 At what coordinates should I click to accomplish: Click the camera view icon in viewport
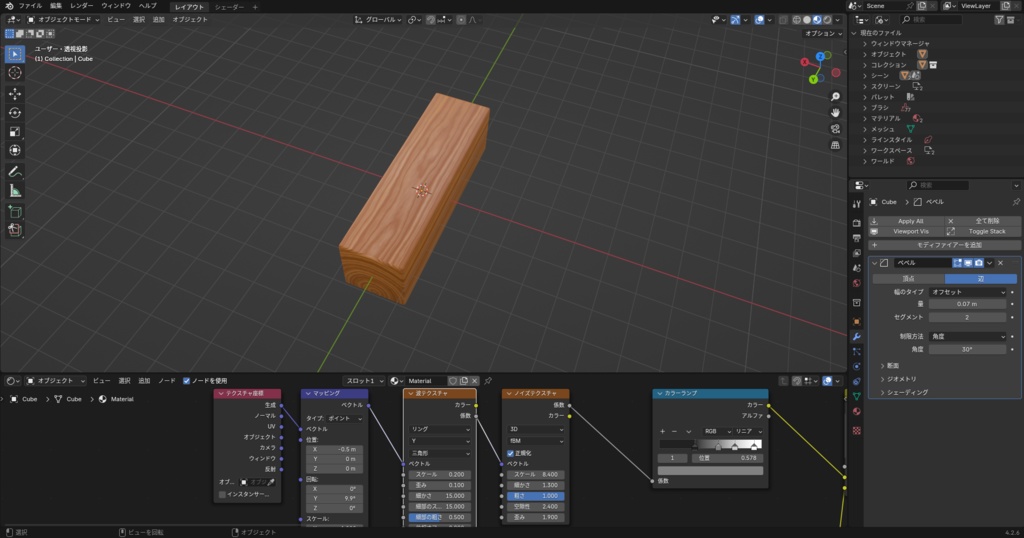[x=835, y=128]
